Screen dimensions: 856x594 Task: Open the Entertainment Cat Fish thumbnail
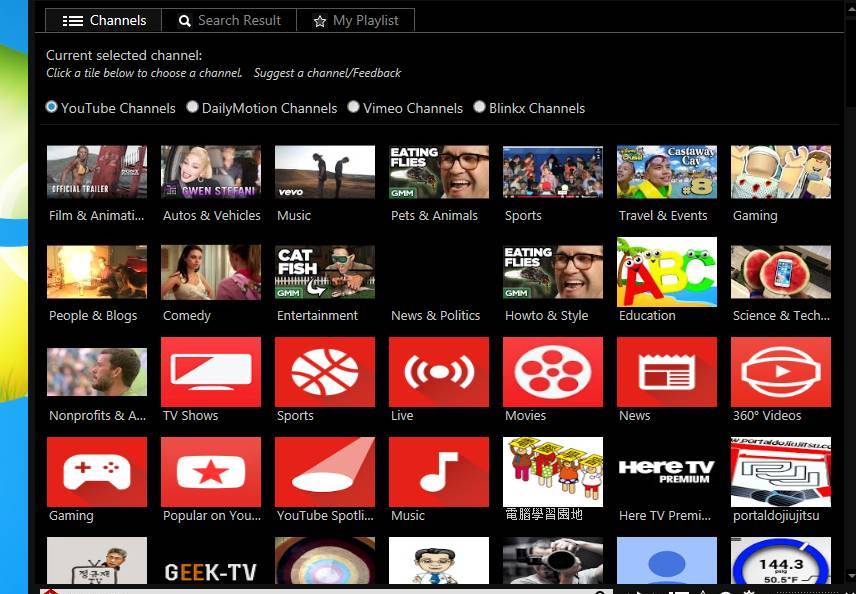click(325, 272)
